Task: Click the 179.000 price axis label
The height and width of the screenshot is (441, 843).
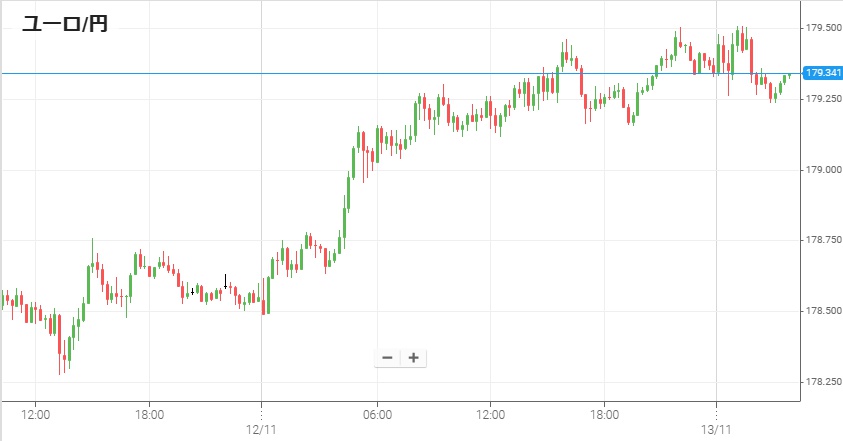Action: click(x=822, y=170)
